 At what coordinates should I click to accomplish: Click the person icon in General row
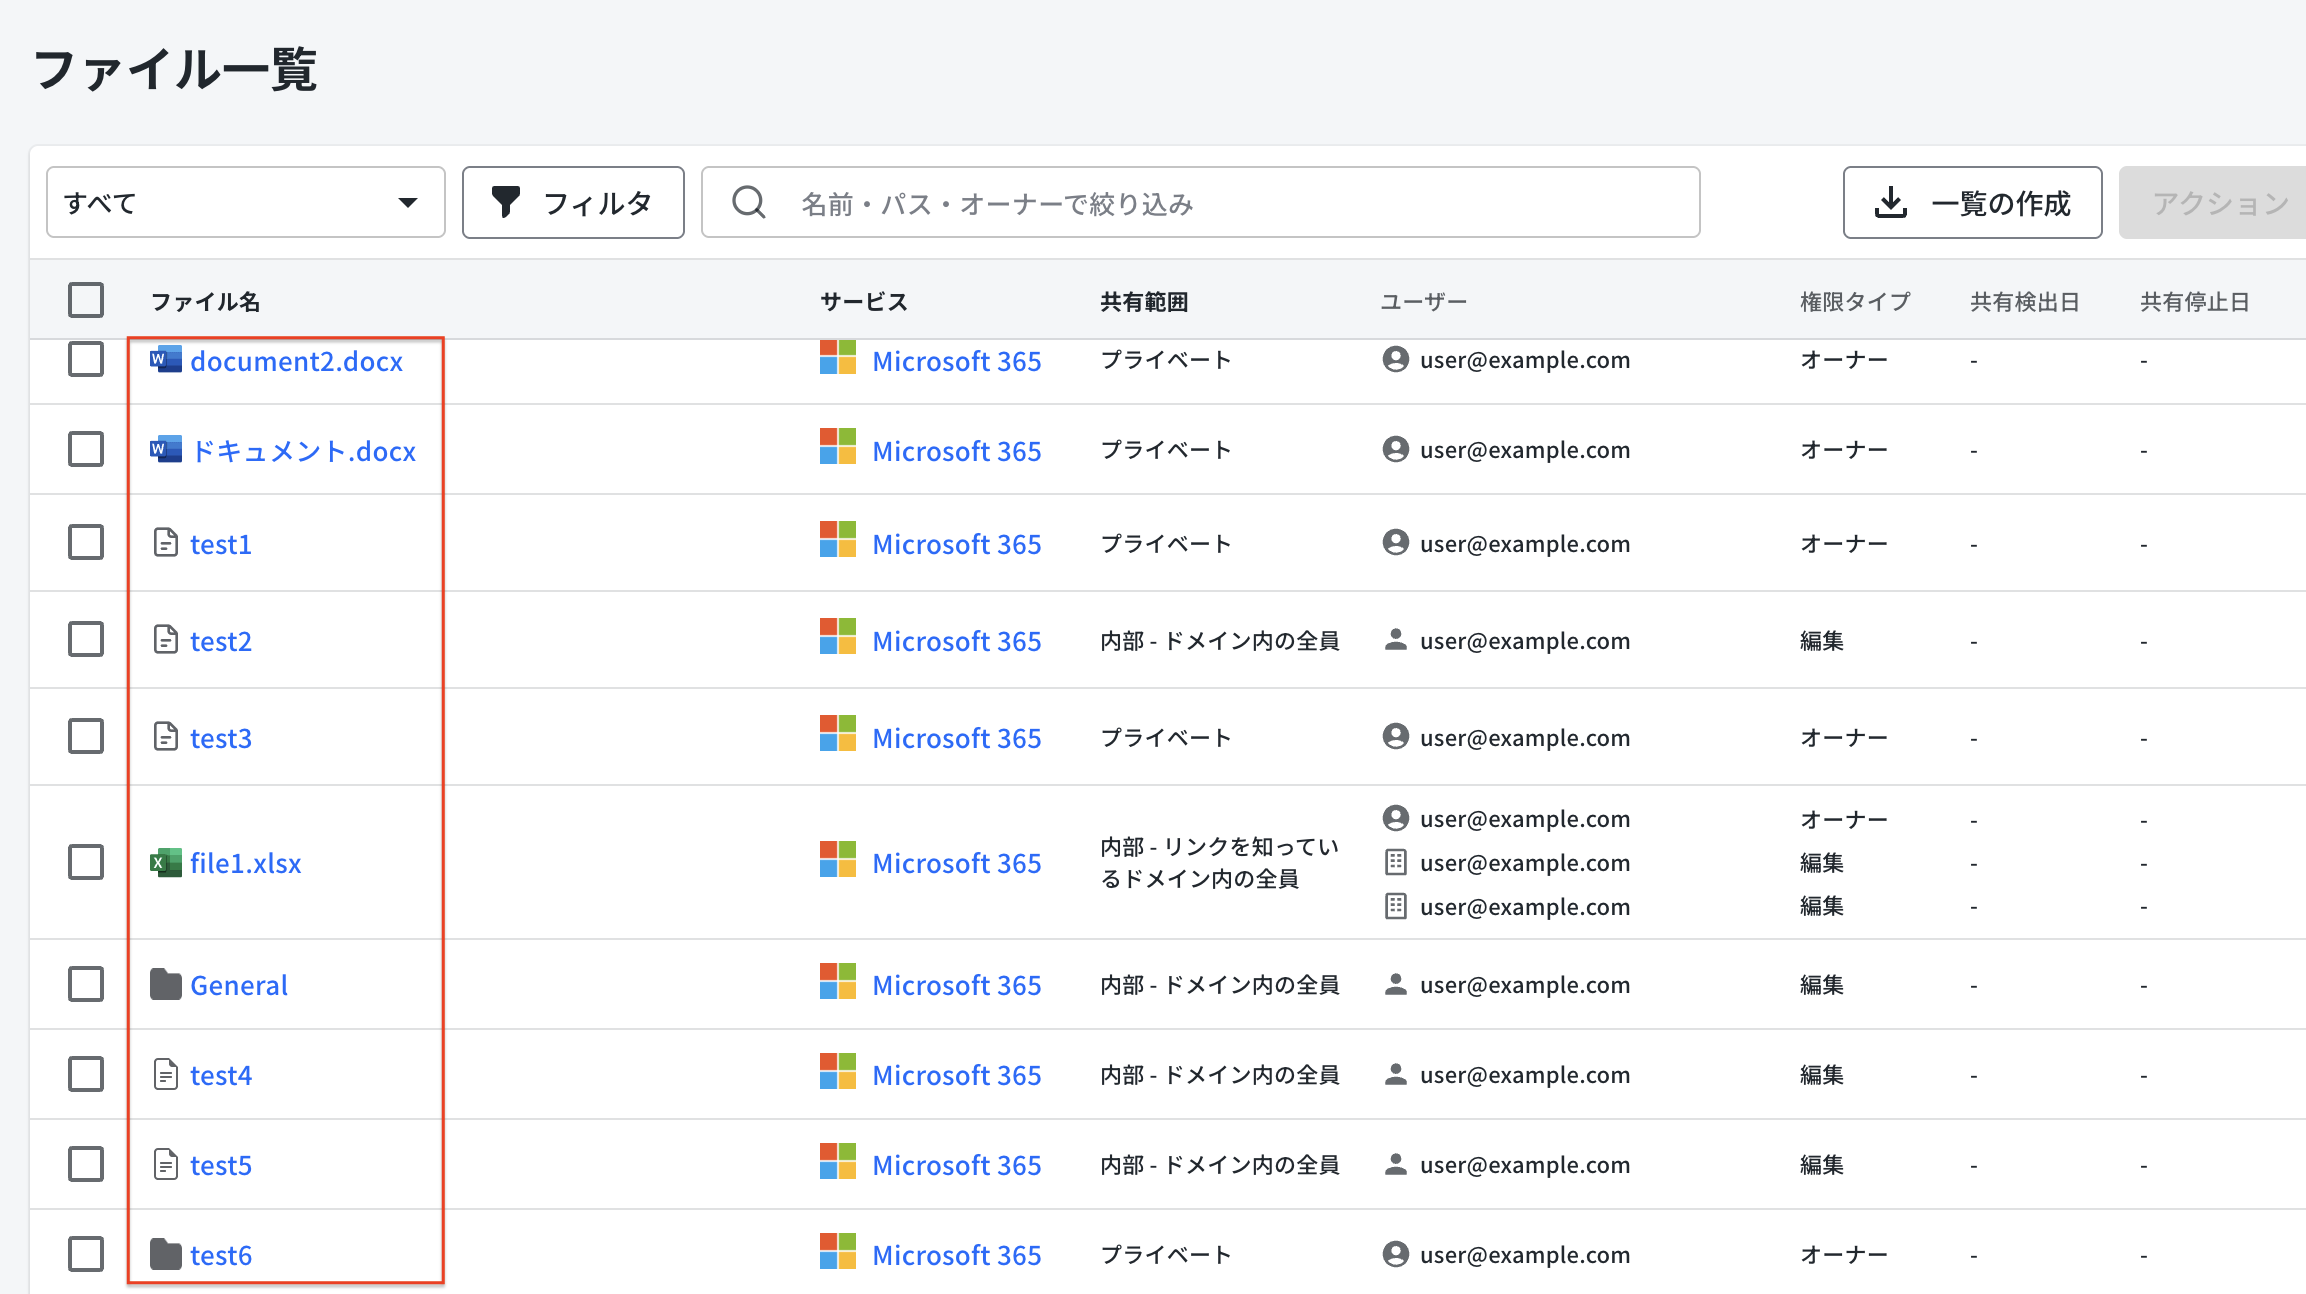(x=1396, y=984)
